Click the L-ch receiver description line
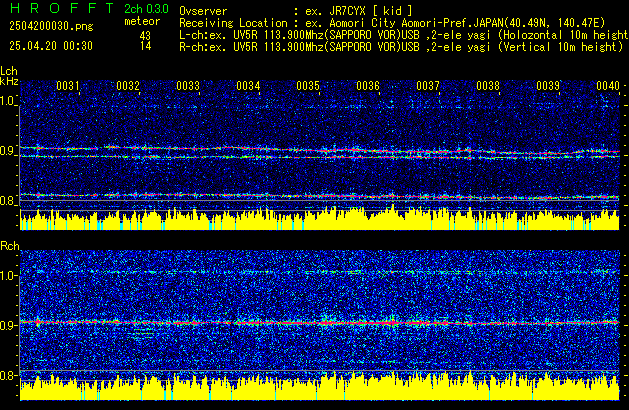 (x=404, y=35)
